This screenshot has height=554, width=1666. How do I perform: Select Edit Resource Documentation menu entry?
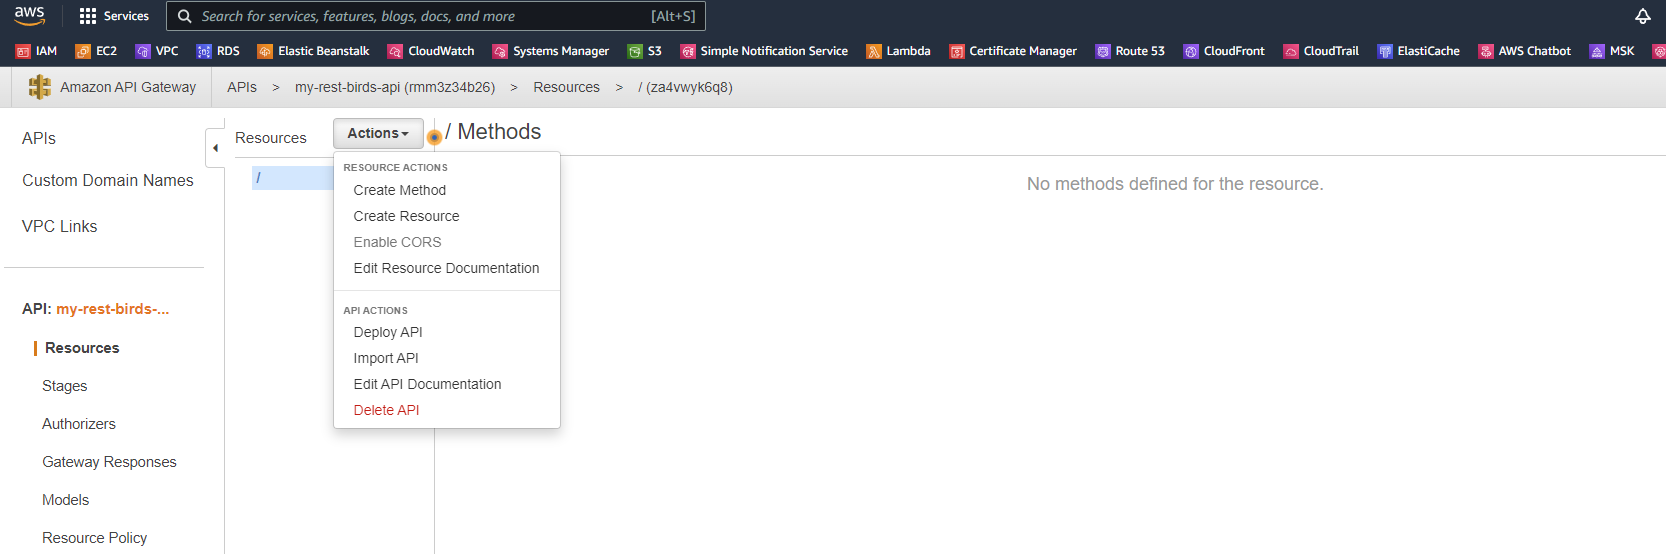[x=446, y=268]
